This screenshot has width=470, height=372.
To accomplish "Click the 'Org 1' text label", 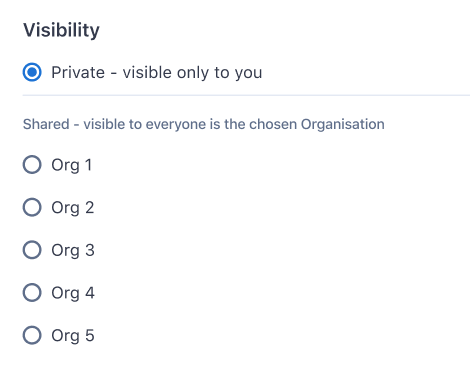I will tap(72, 165).
